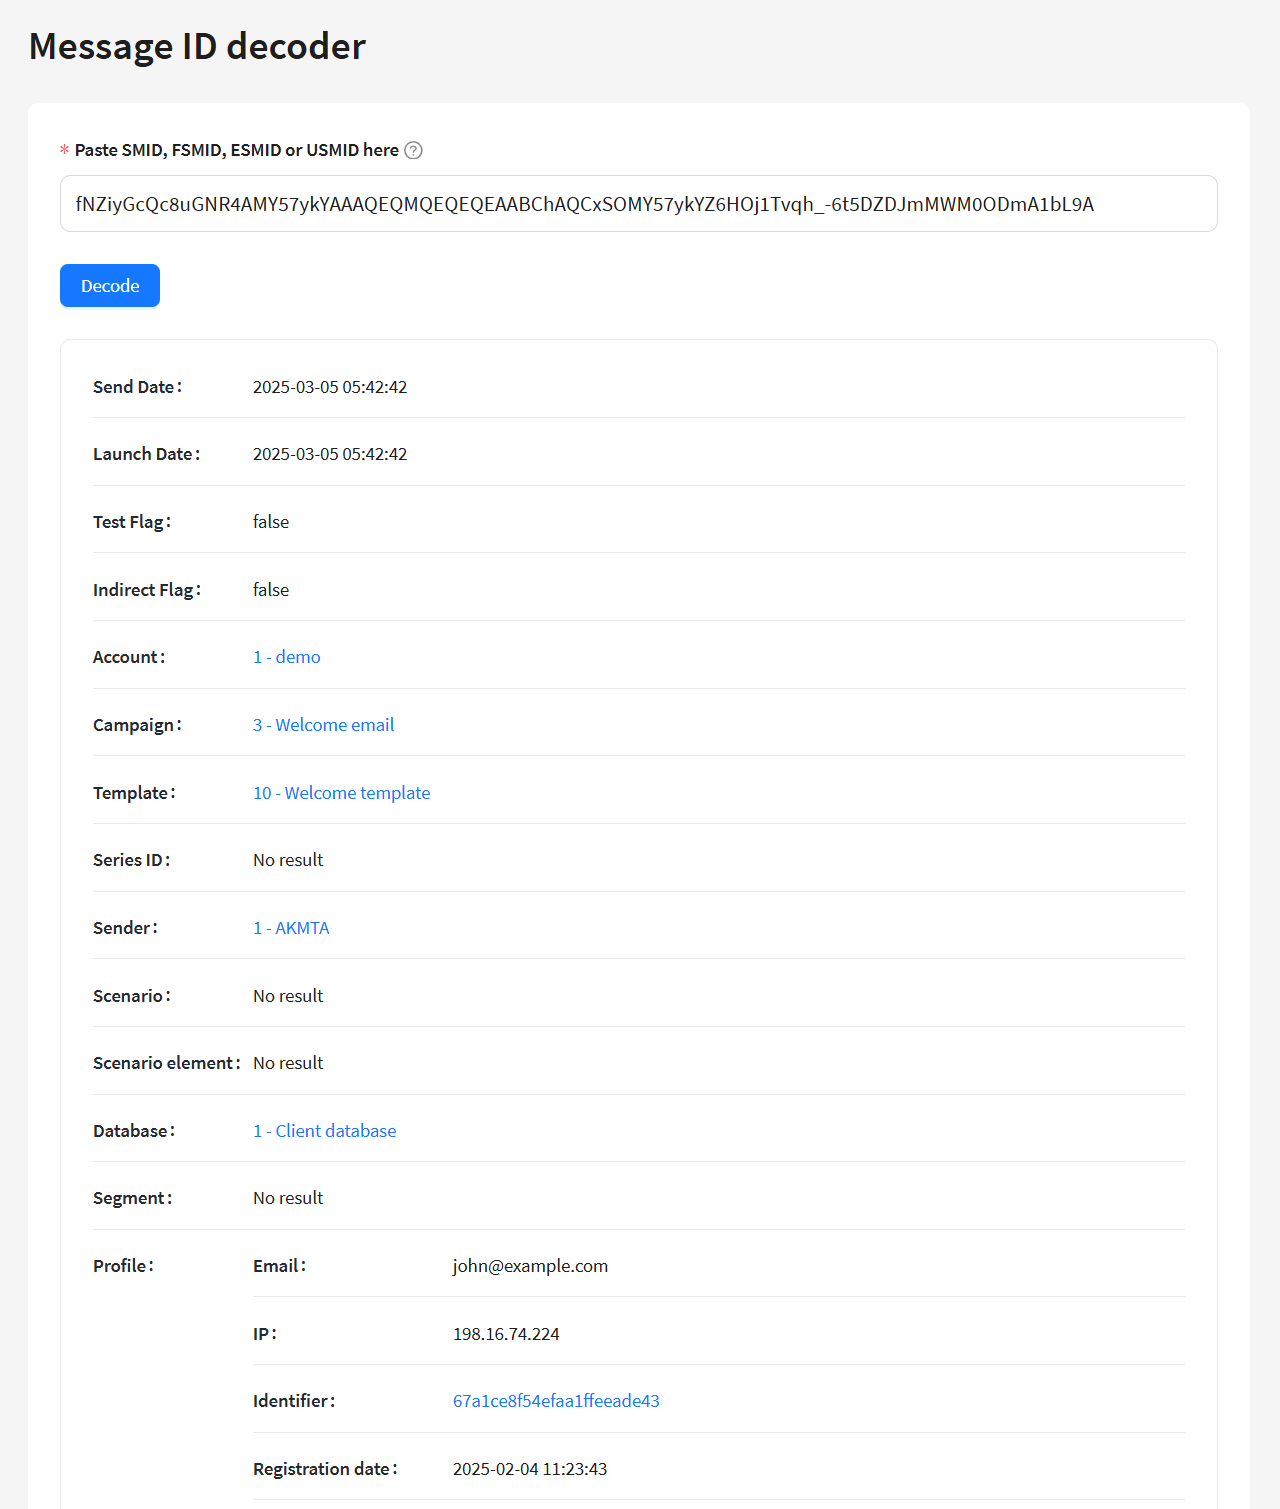This screenshot has width=1280, height=1509.
Task: Click the "Paste SMID, FSMID, ESMID or USMID here" label
Action: (x=236, y=150)
